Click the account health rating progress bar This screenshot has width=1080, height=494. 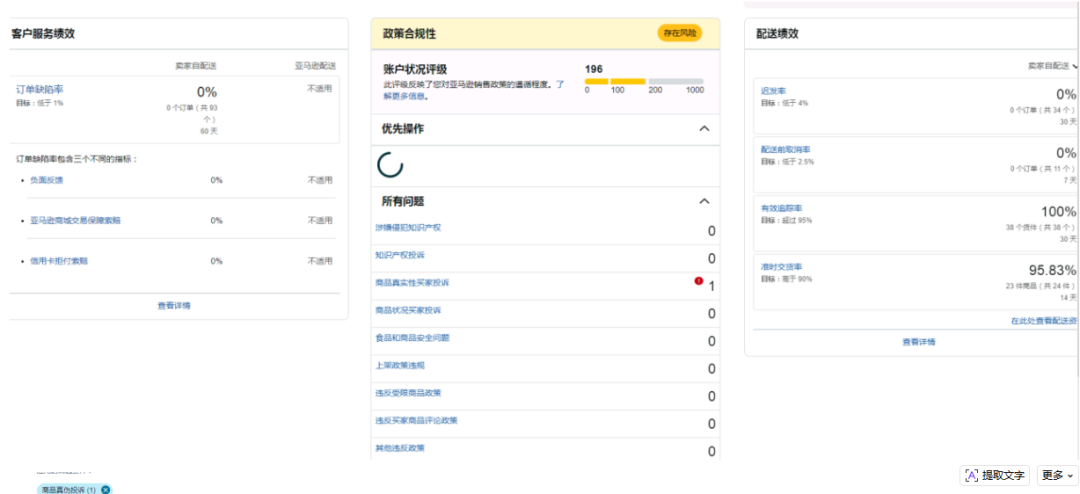pyautogui.click(x=644, y=81)
